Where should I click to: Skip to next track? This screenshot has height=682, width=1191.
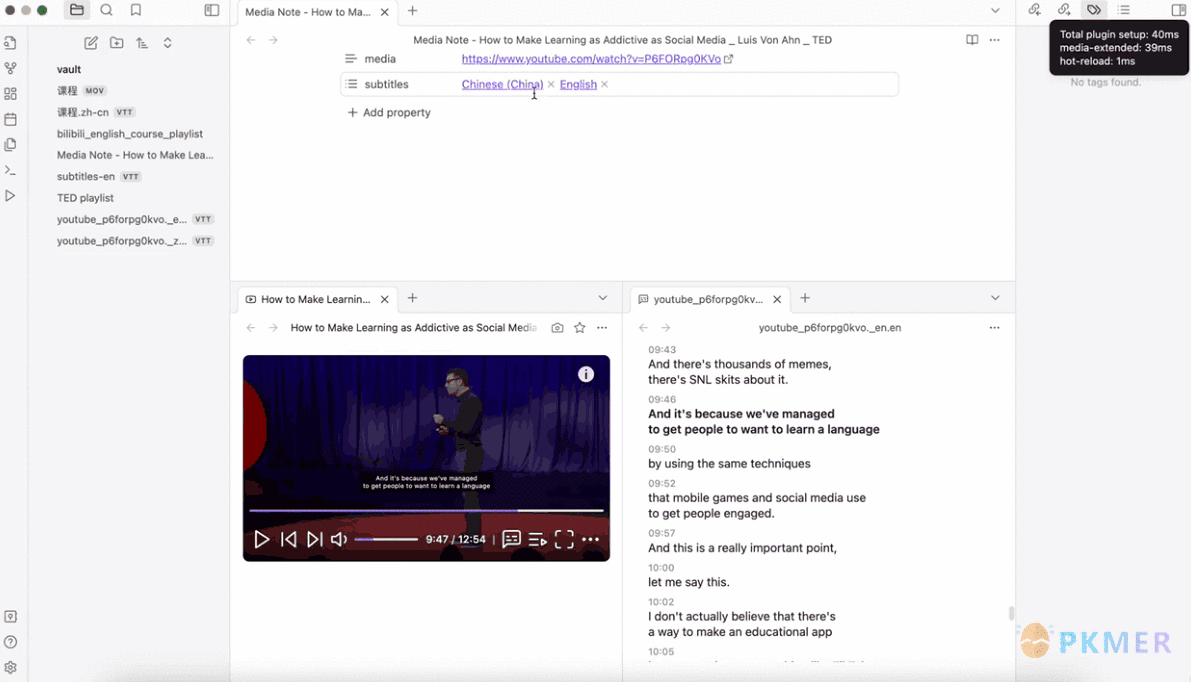tap(314, 539)
